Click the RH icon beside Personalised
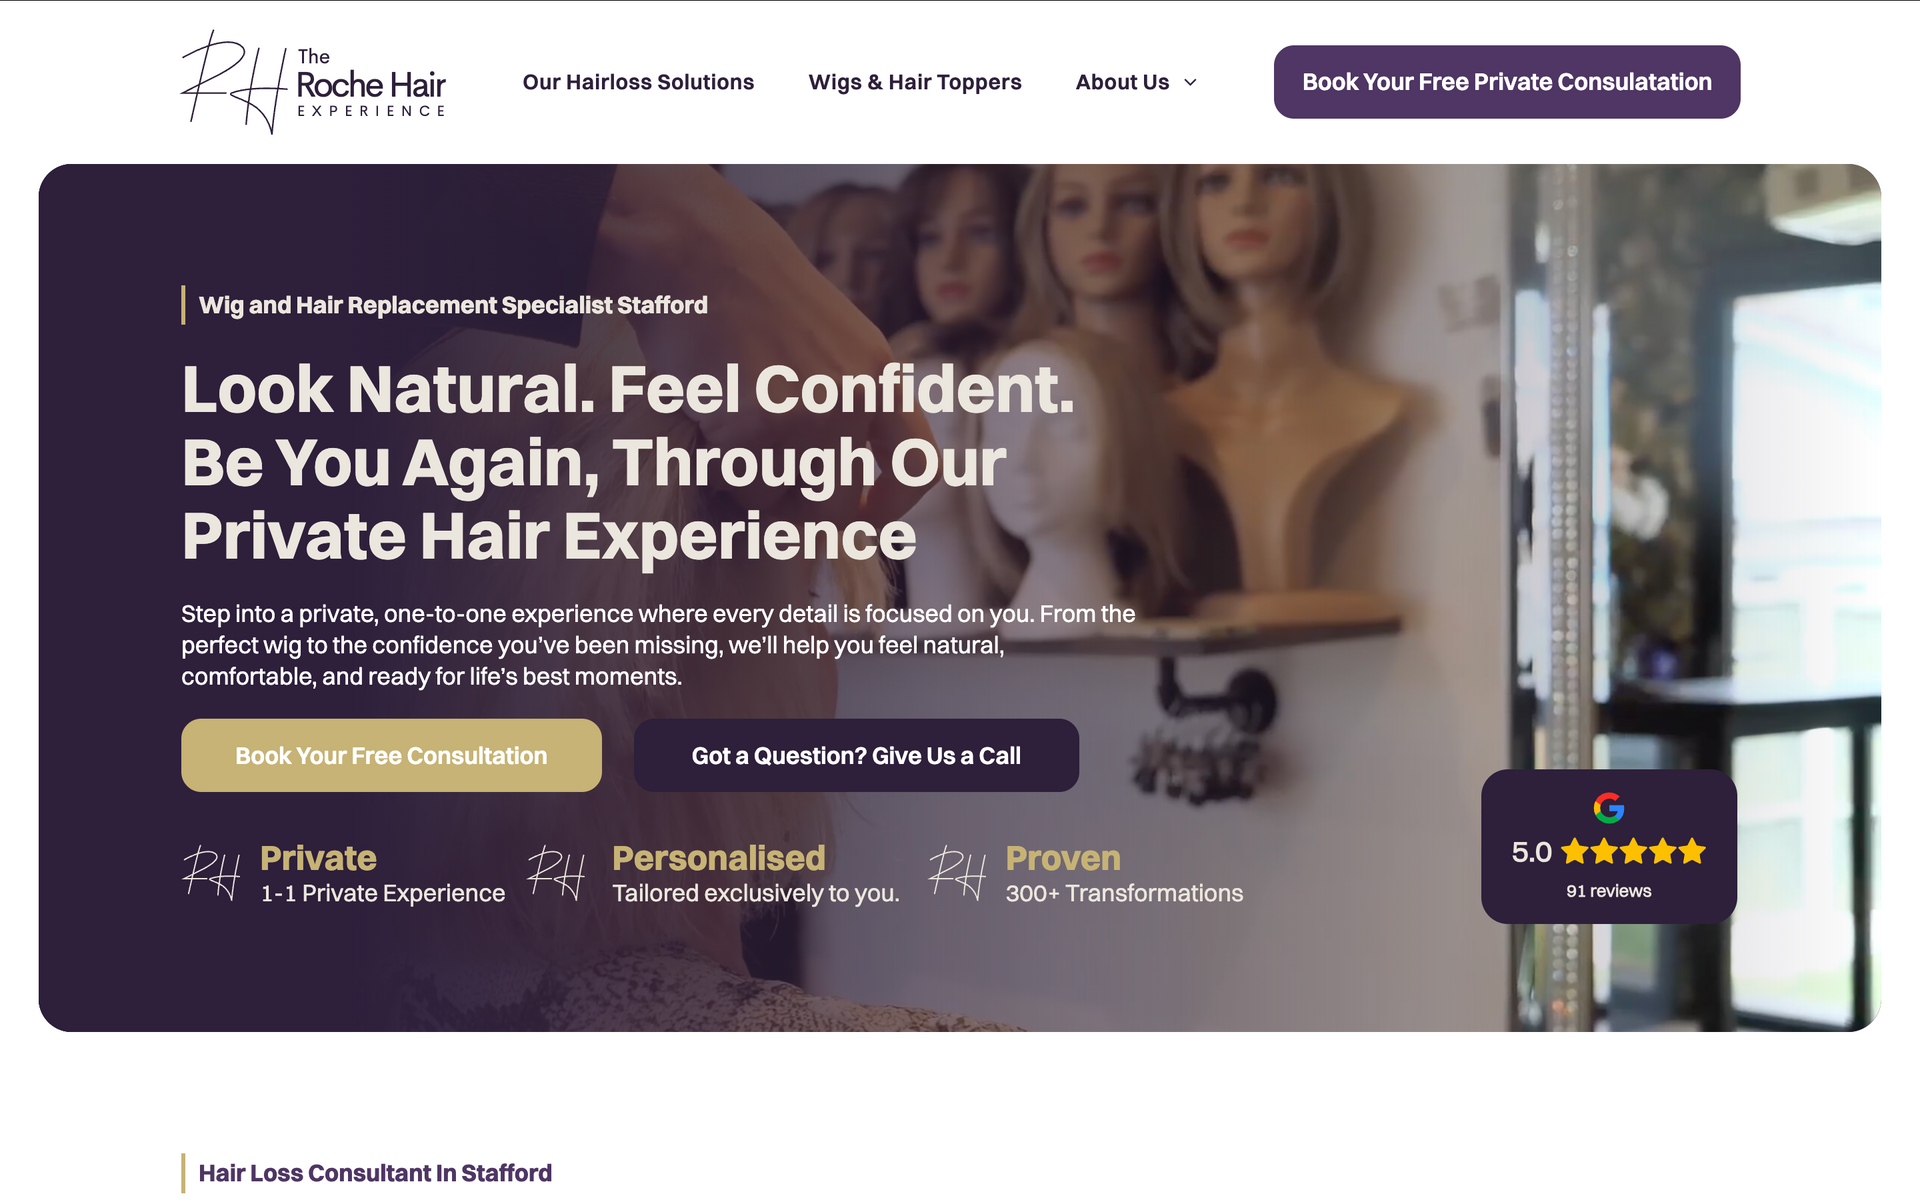 pyautogui.click(x=556, y=873)
